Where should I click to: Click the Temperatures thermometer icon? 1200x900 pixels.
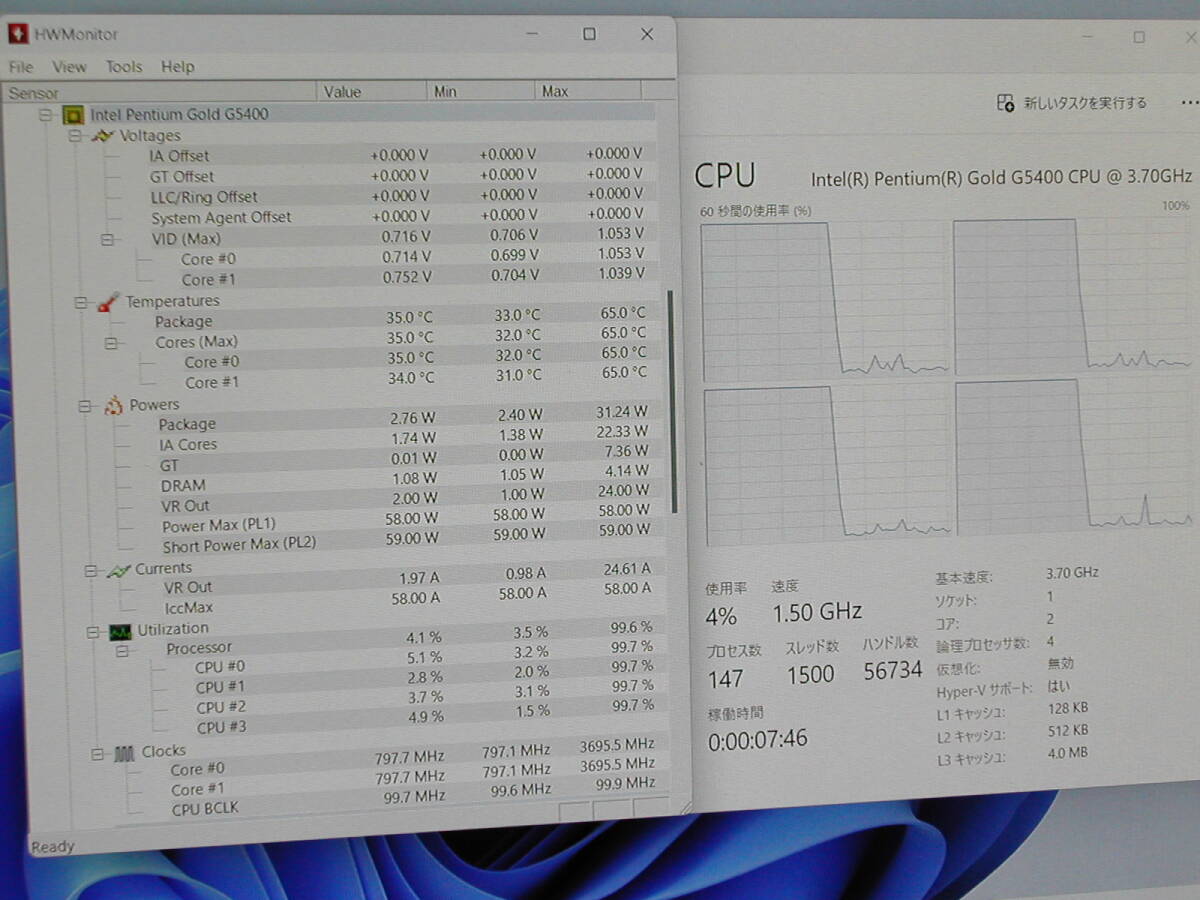(x=109, y=302)
